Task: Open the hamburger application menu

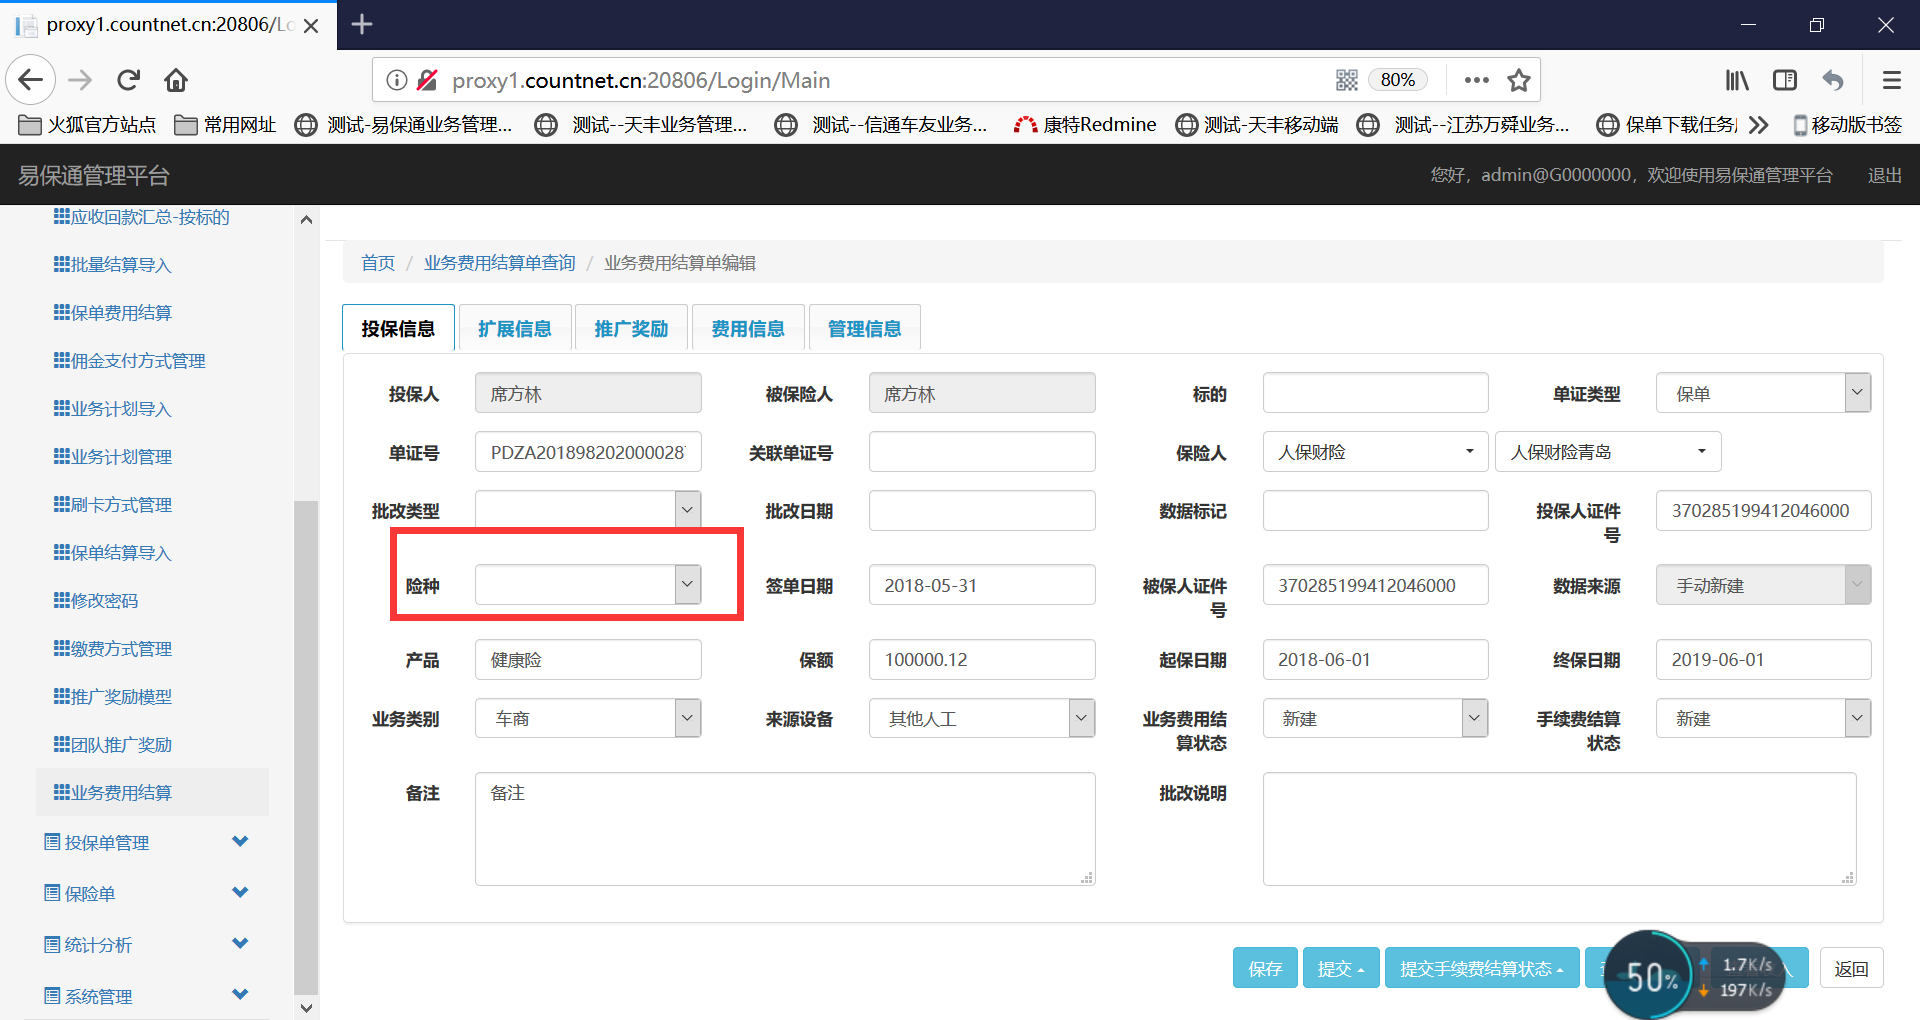Action: tap(1891, 80)
